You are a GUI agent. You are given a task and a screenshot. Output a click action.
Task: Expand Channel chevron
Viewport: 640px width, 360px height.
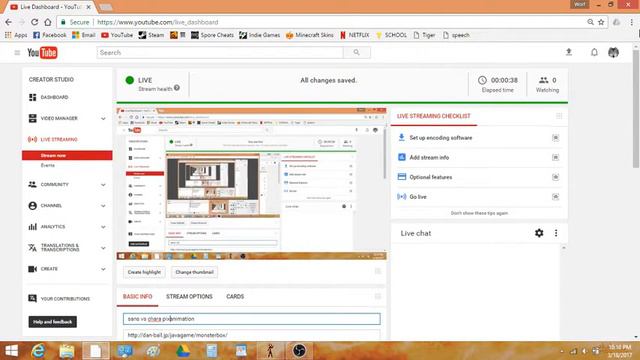pos(103,206)
